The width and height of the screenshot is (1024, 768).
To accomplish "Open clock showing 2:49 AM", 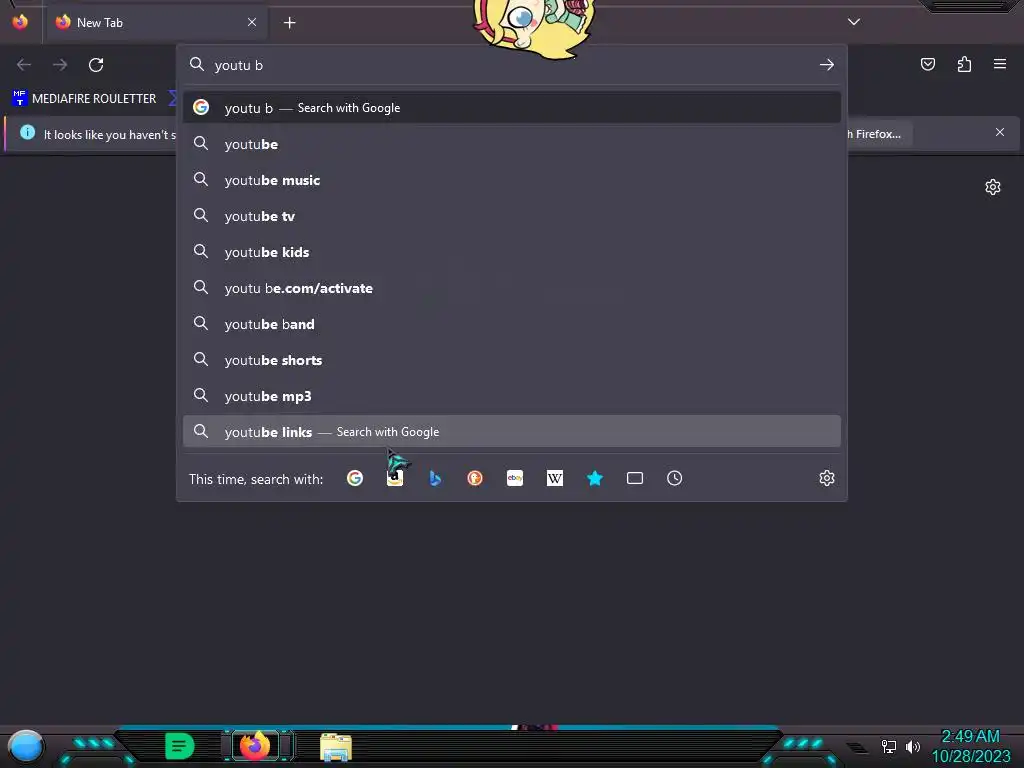I will point(971,746).
